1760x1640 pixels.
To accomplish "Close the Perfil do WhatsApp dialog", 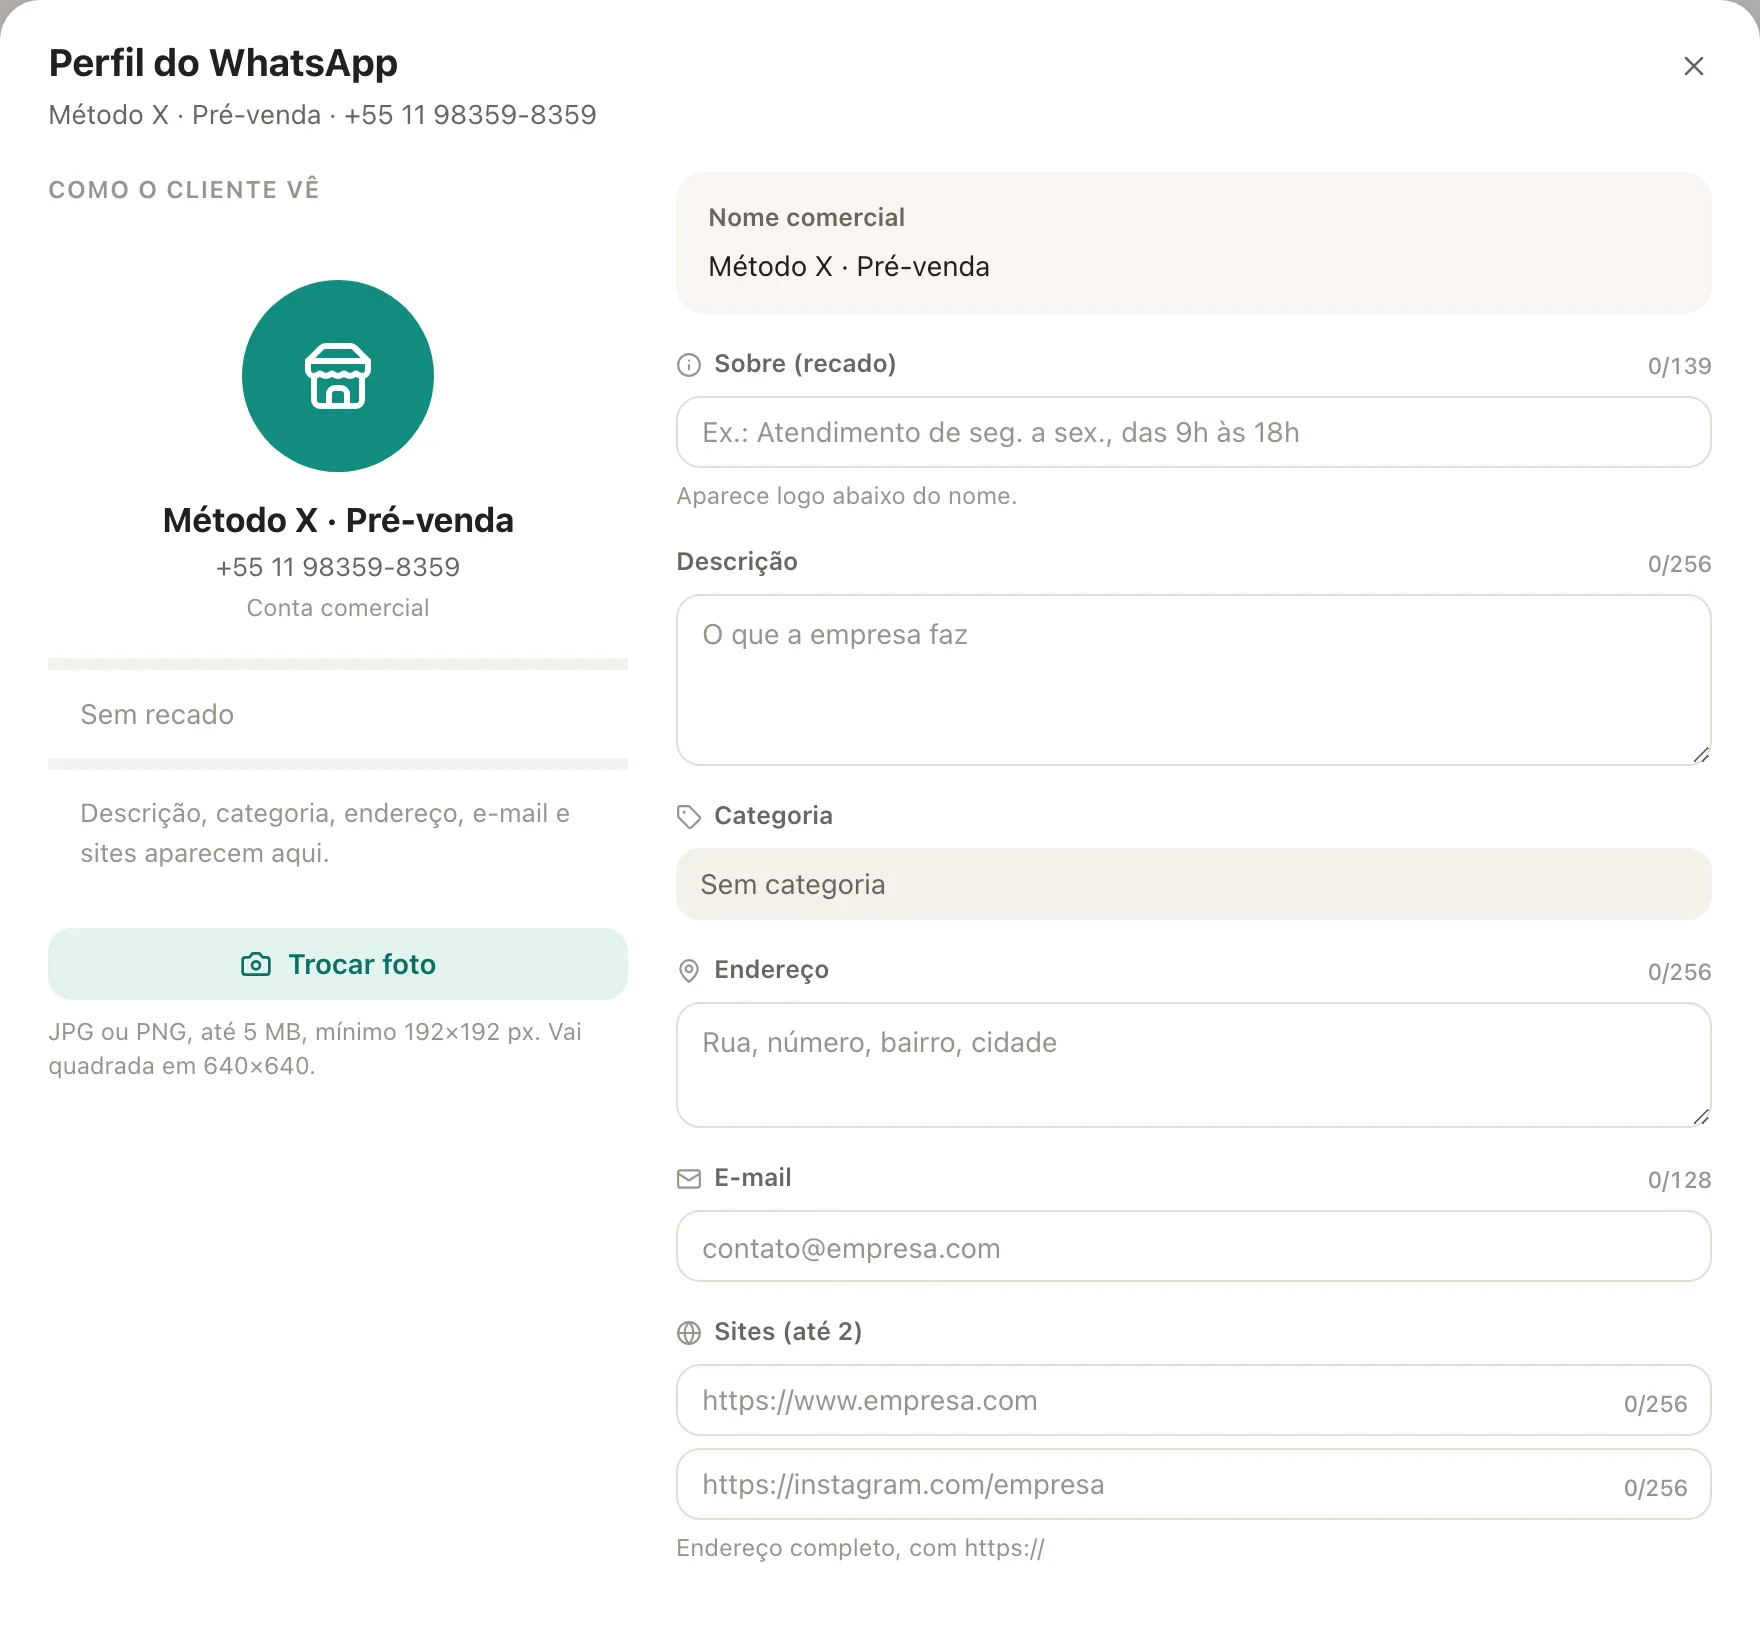I will pyautogui.click(x=1693, y=66).
